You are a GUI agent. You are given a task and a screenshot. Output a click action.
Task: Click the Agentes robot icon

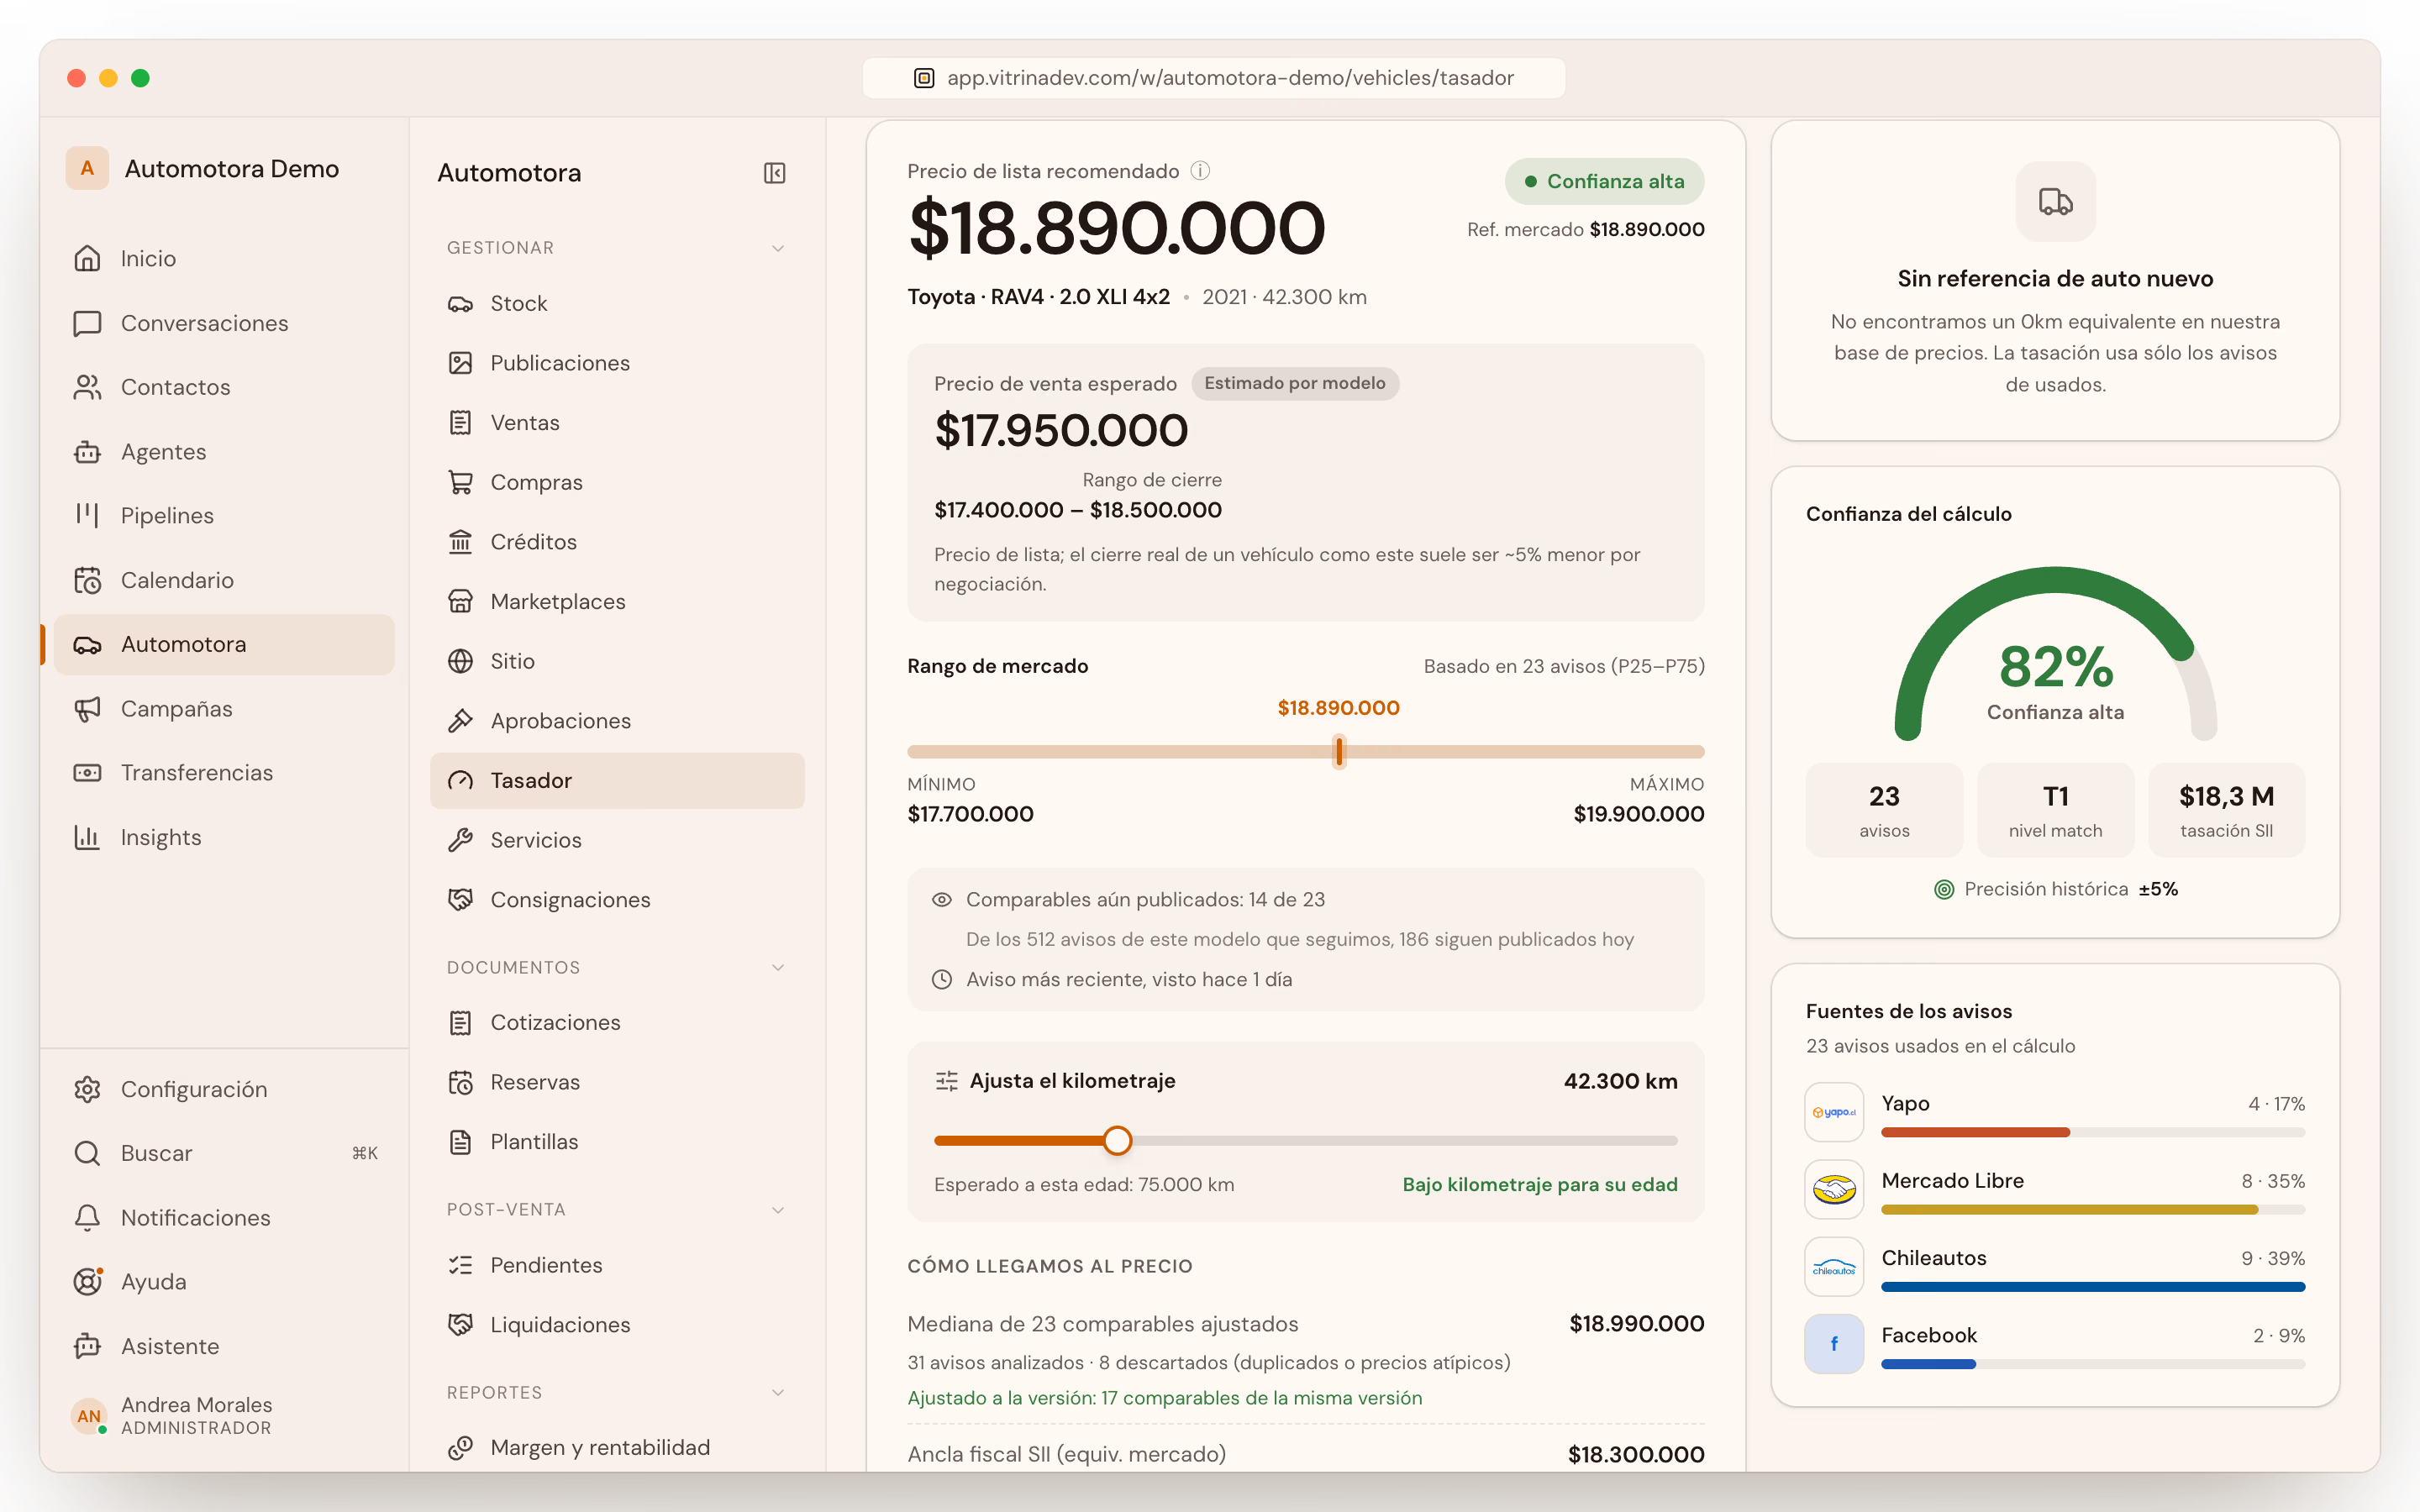[x=88, y=452]
